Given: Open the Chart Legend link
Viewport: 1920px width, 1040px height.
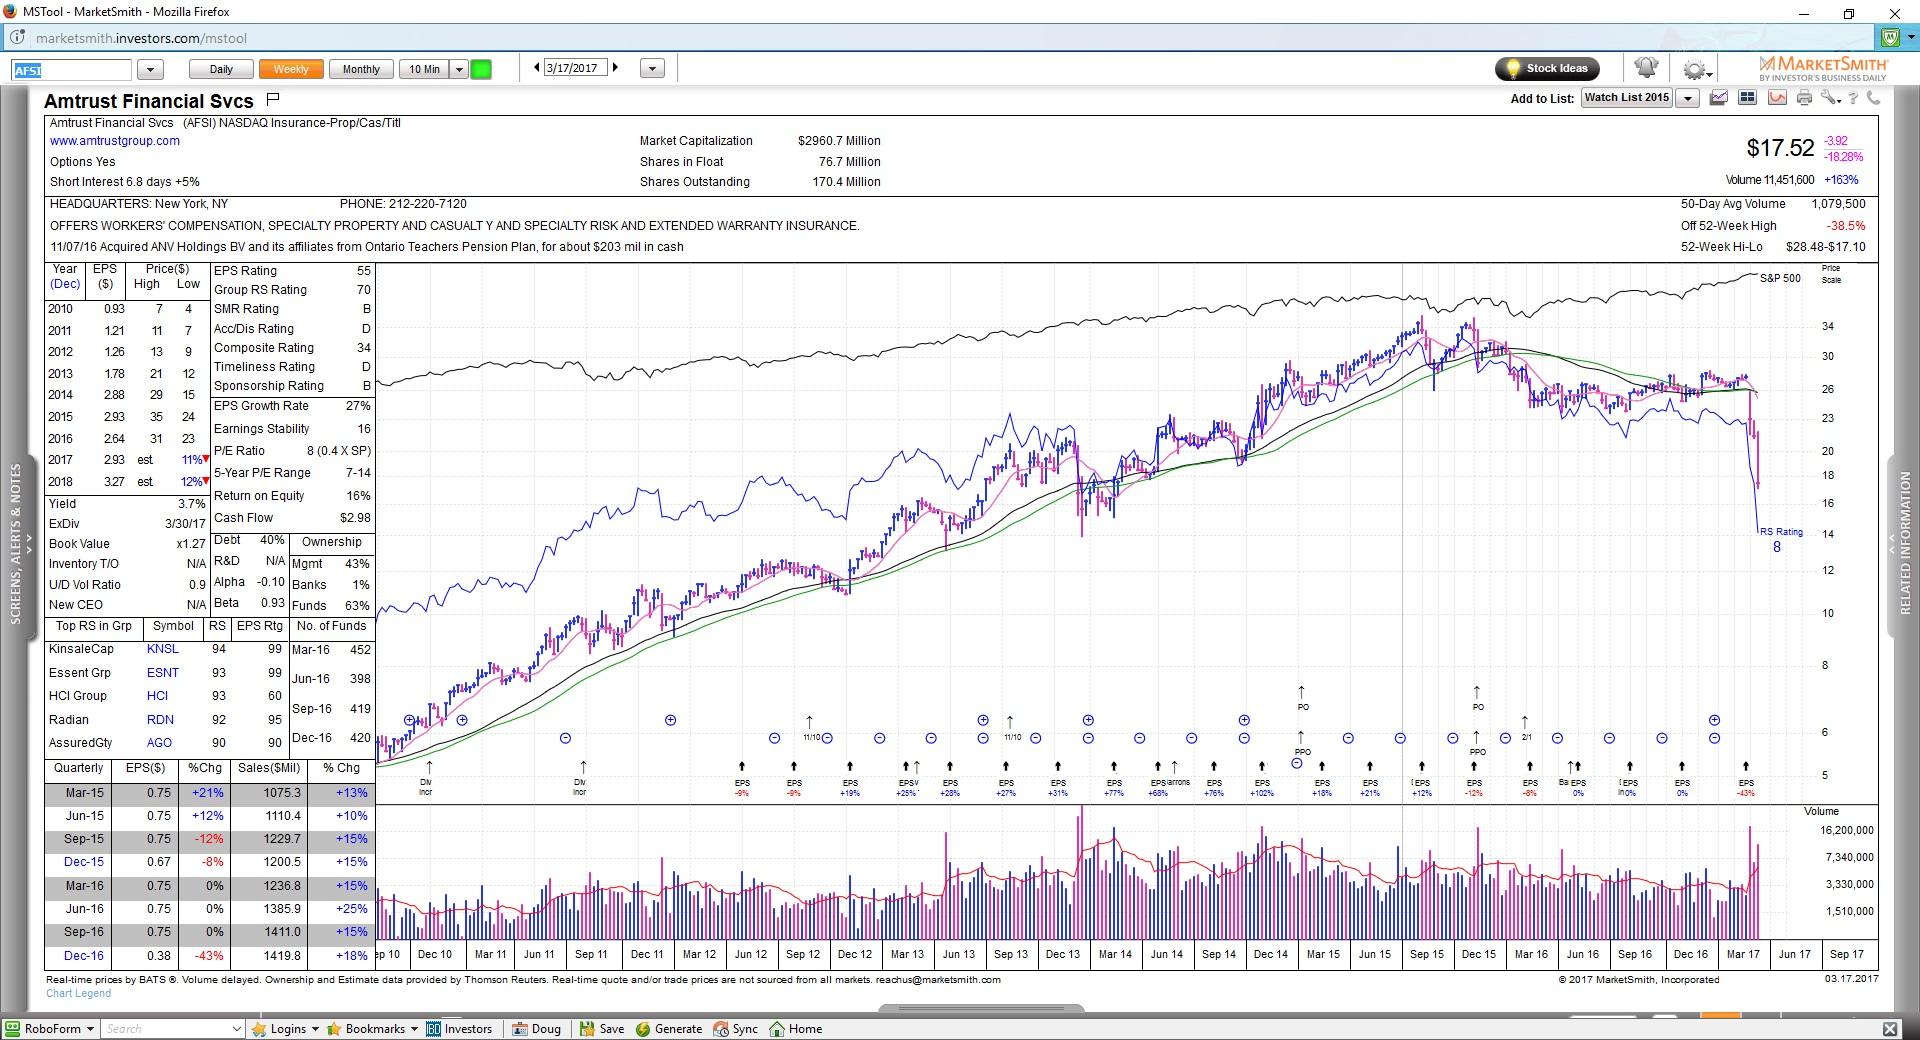Looking at the screenshot, I should pos(78,993).
